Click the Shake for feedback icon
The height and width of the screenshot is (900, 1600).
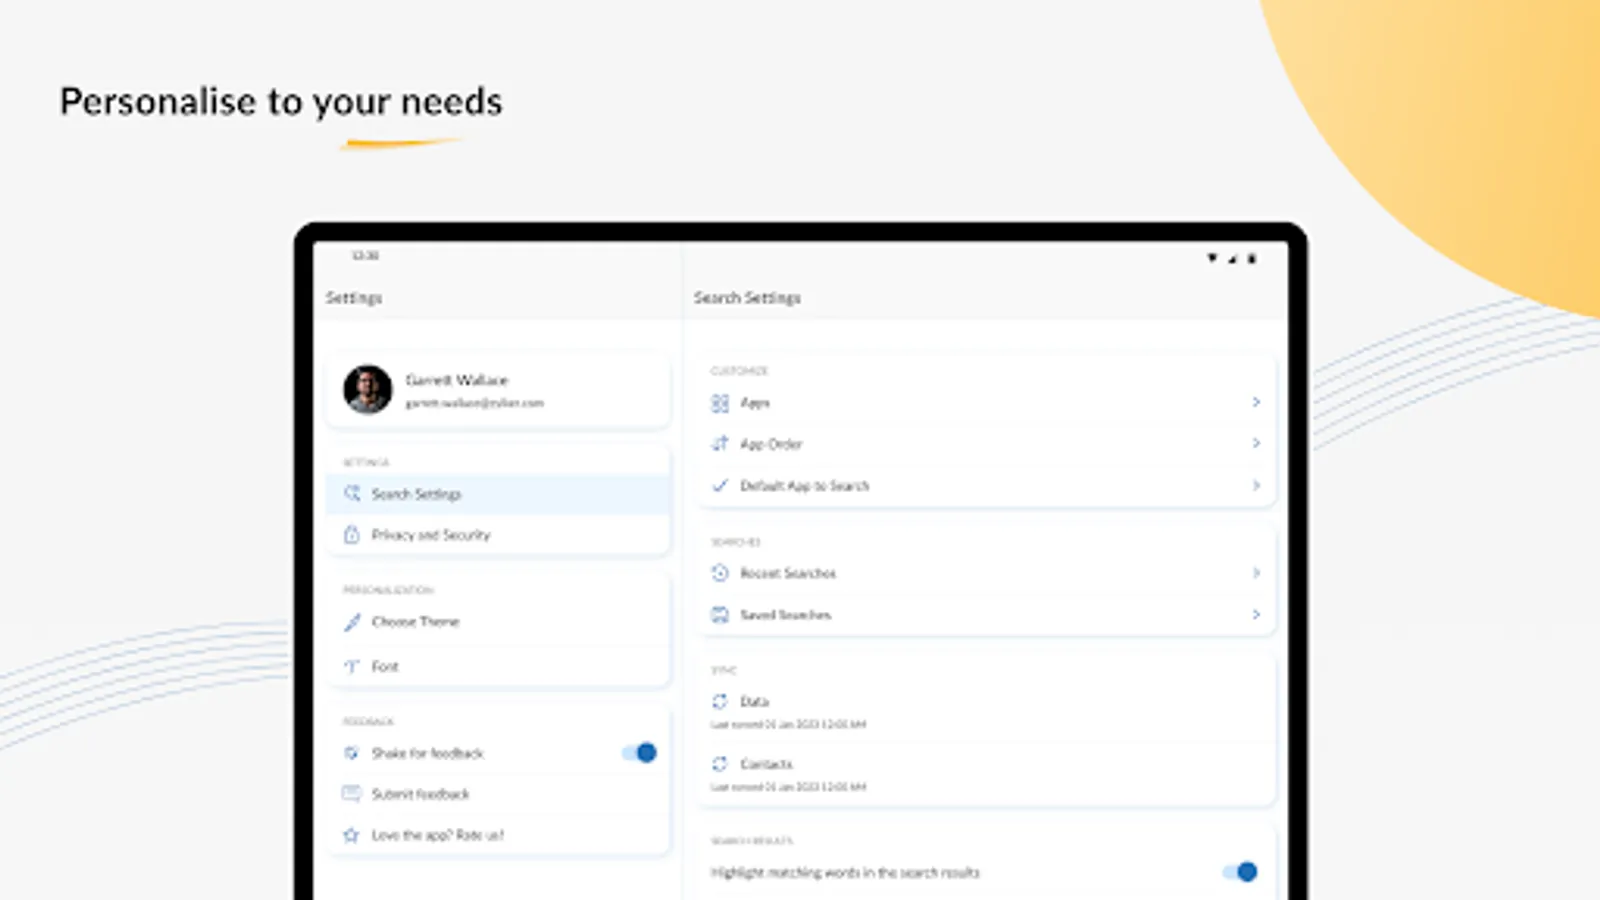(352, 753)
